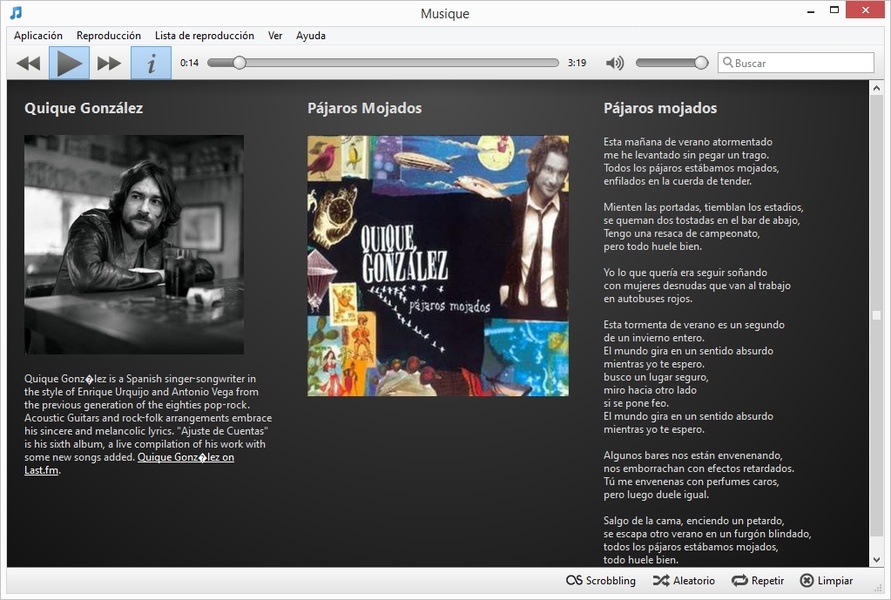Viewport: 891px width, 600px height.
Task: Open the Ver menu
Action: 275,35
